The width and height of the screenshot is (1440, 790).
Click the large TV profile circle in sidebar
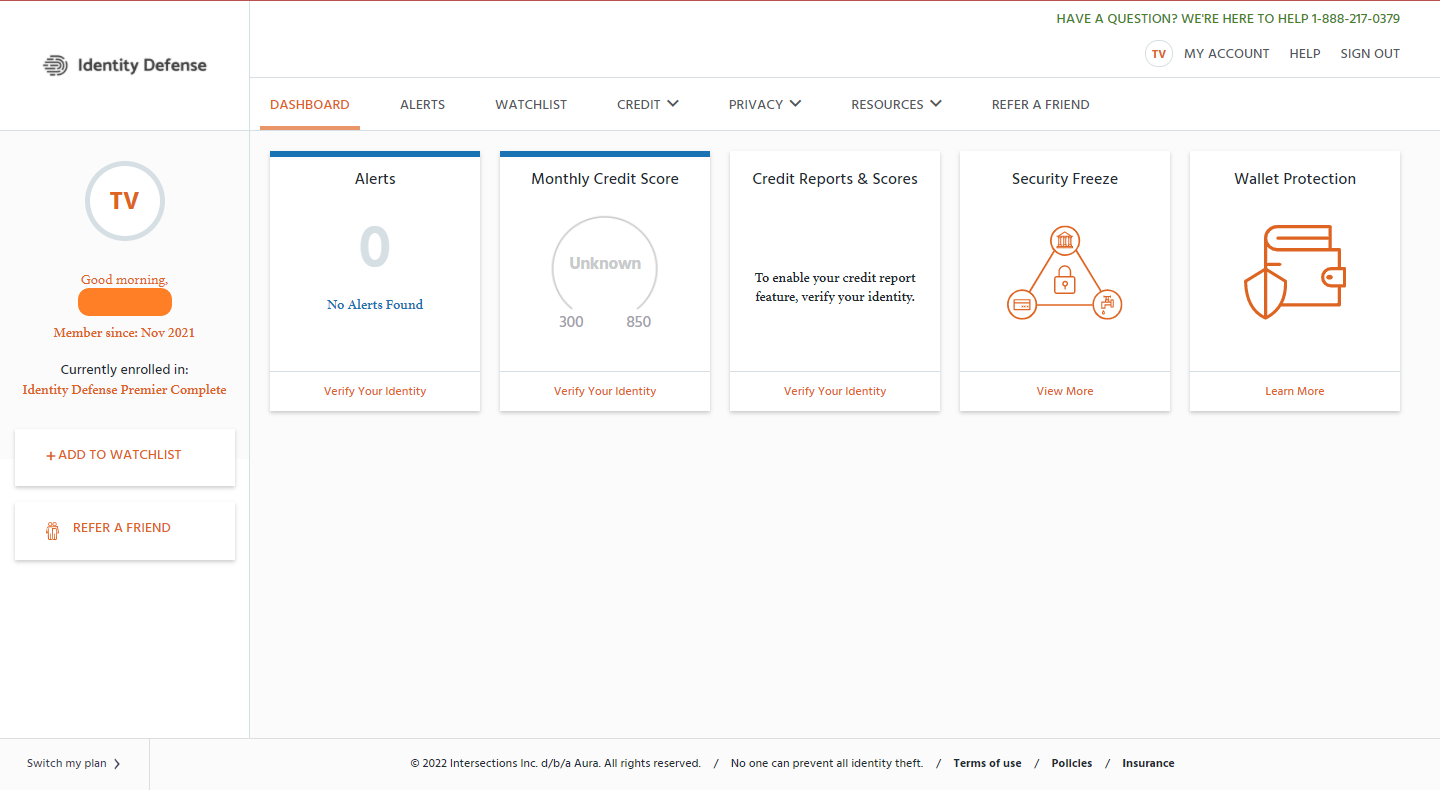coord(124,201)
